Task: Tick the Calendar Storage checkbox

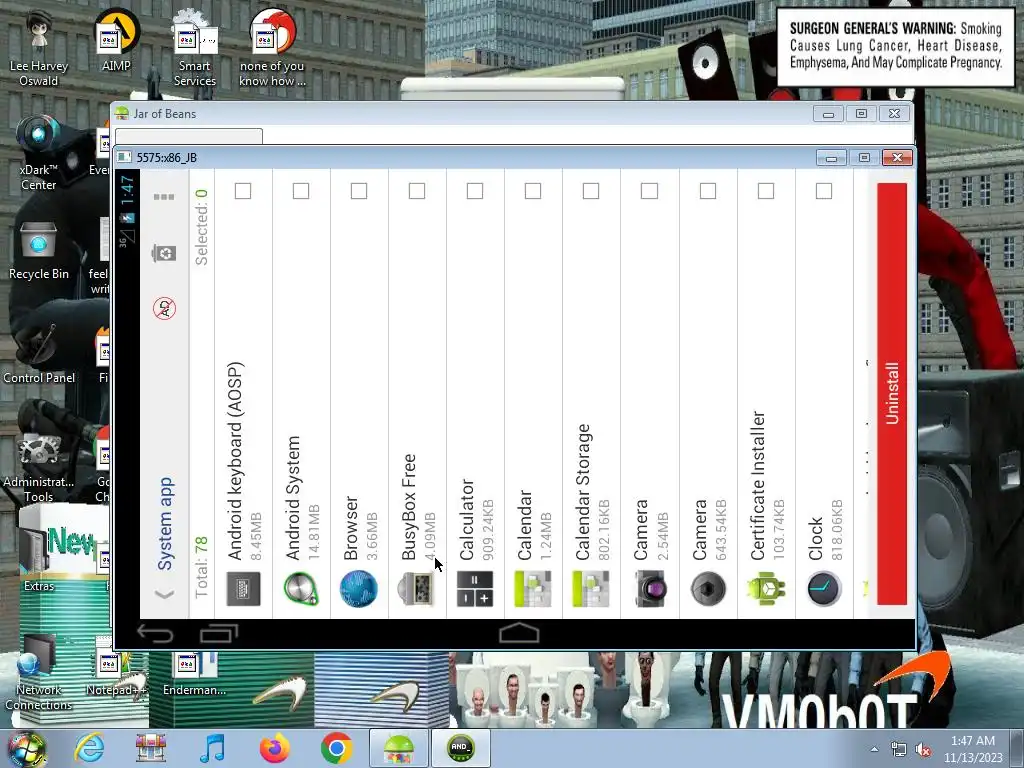Action: (x=591, y=191)
